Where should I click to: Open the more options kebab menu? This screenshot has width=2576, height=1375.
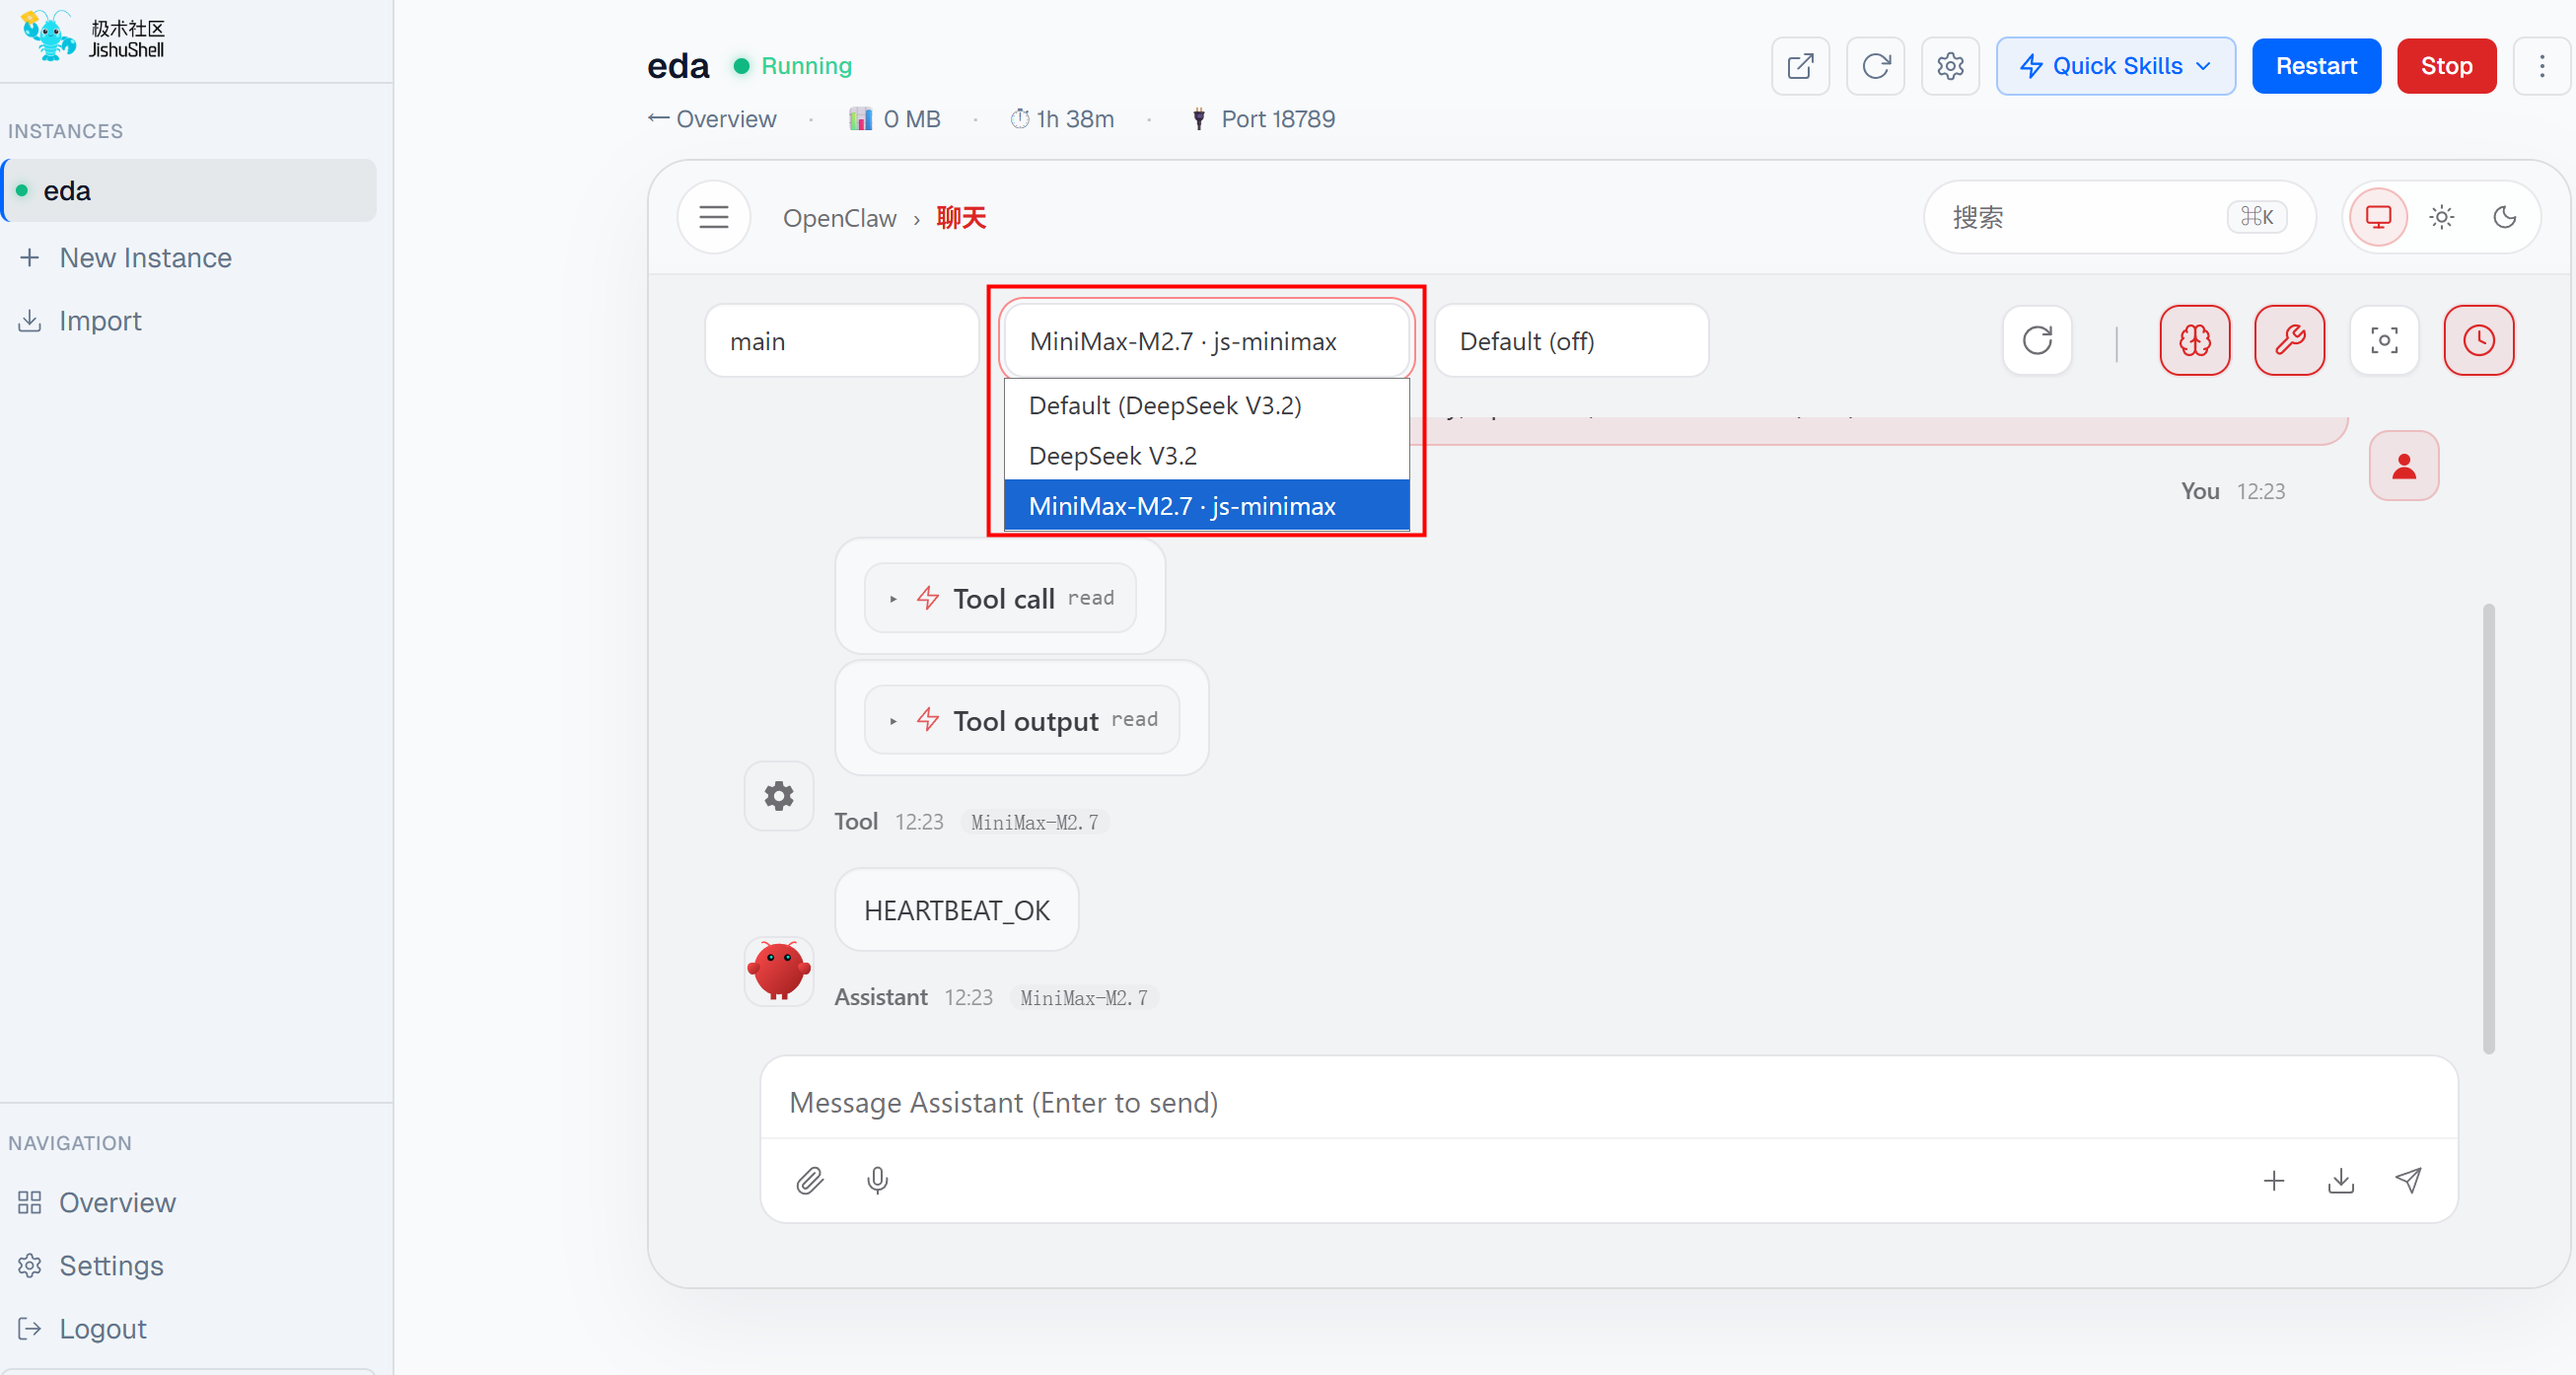pos(2541,66)
